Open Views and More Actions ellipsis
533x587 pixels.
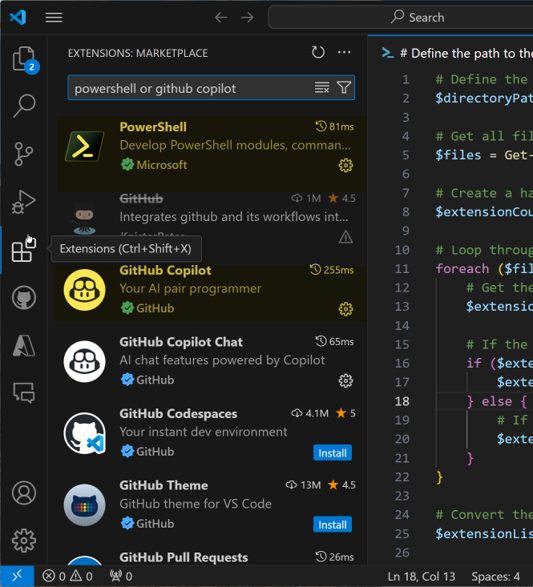point(344,52)
